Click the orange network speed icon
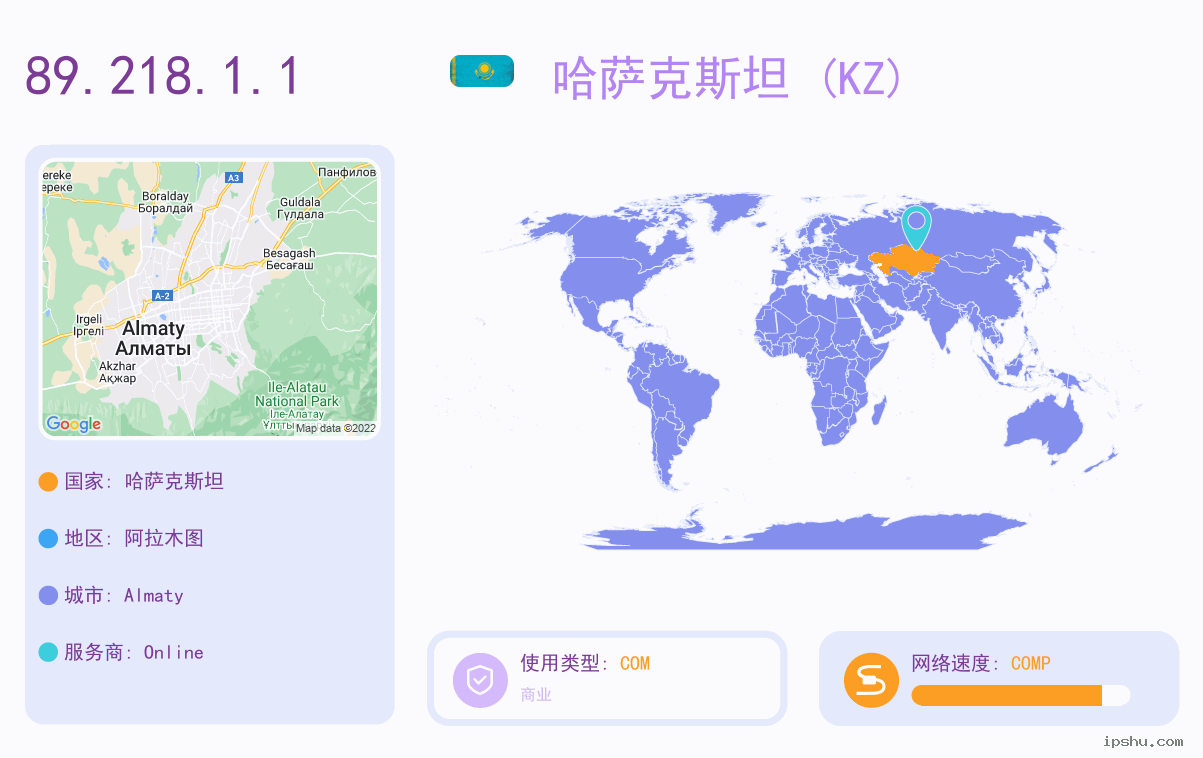Image resolution: width=1203 pixels, height=758 pixels. [871, 680]
